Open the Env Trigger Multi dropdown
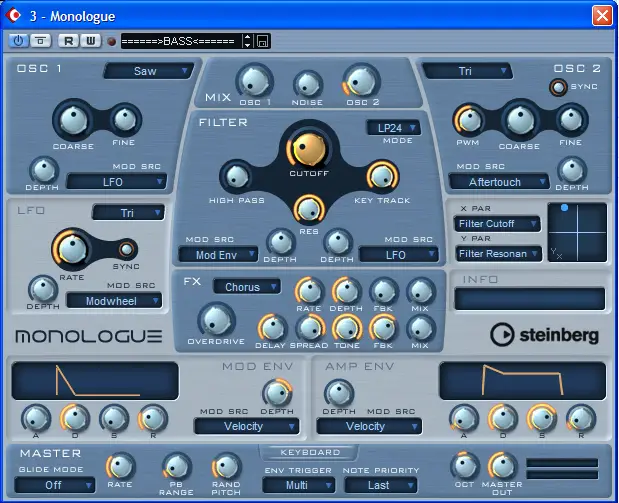Viewport: 619px width, 503px height. click(298, 485)
